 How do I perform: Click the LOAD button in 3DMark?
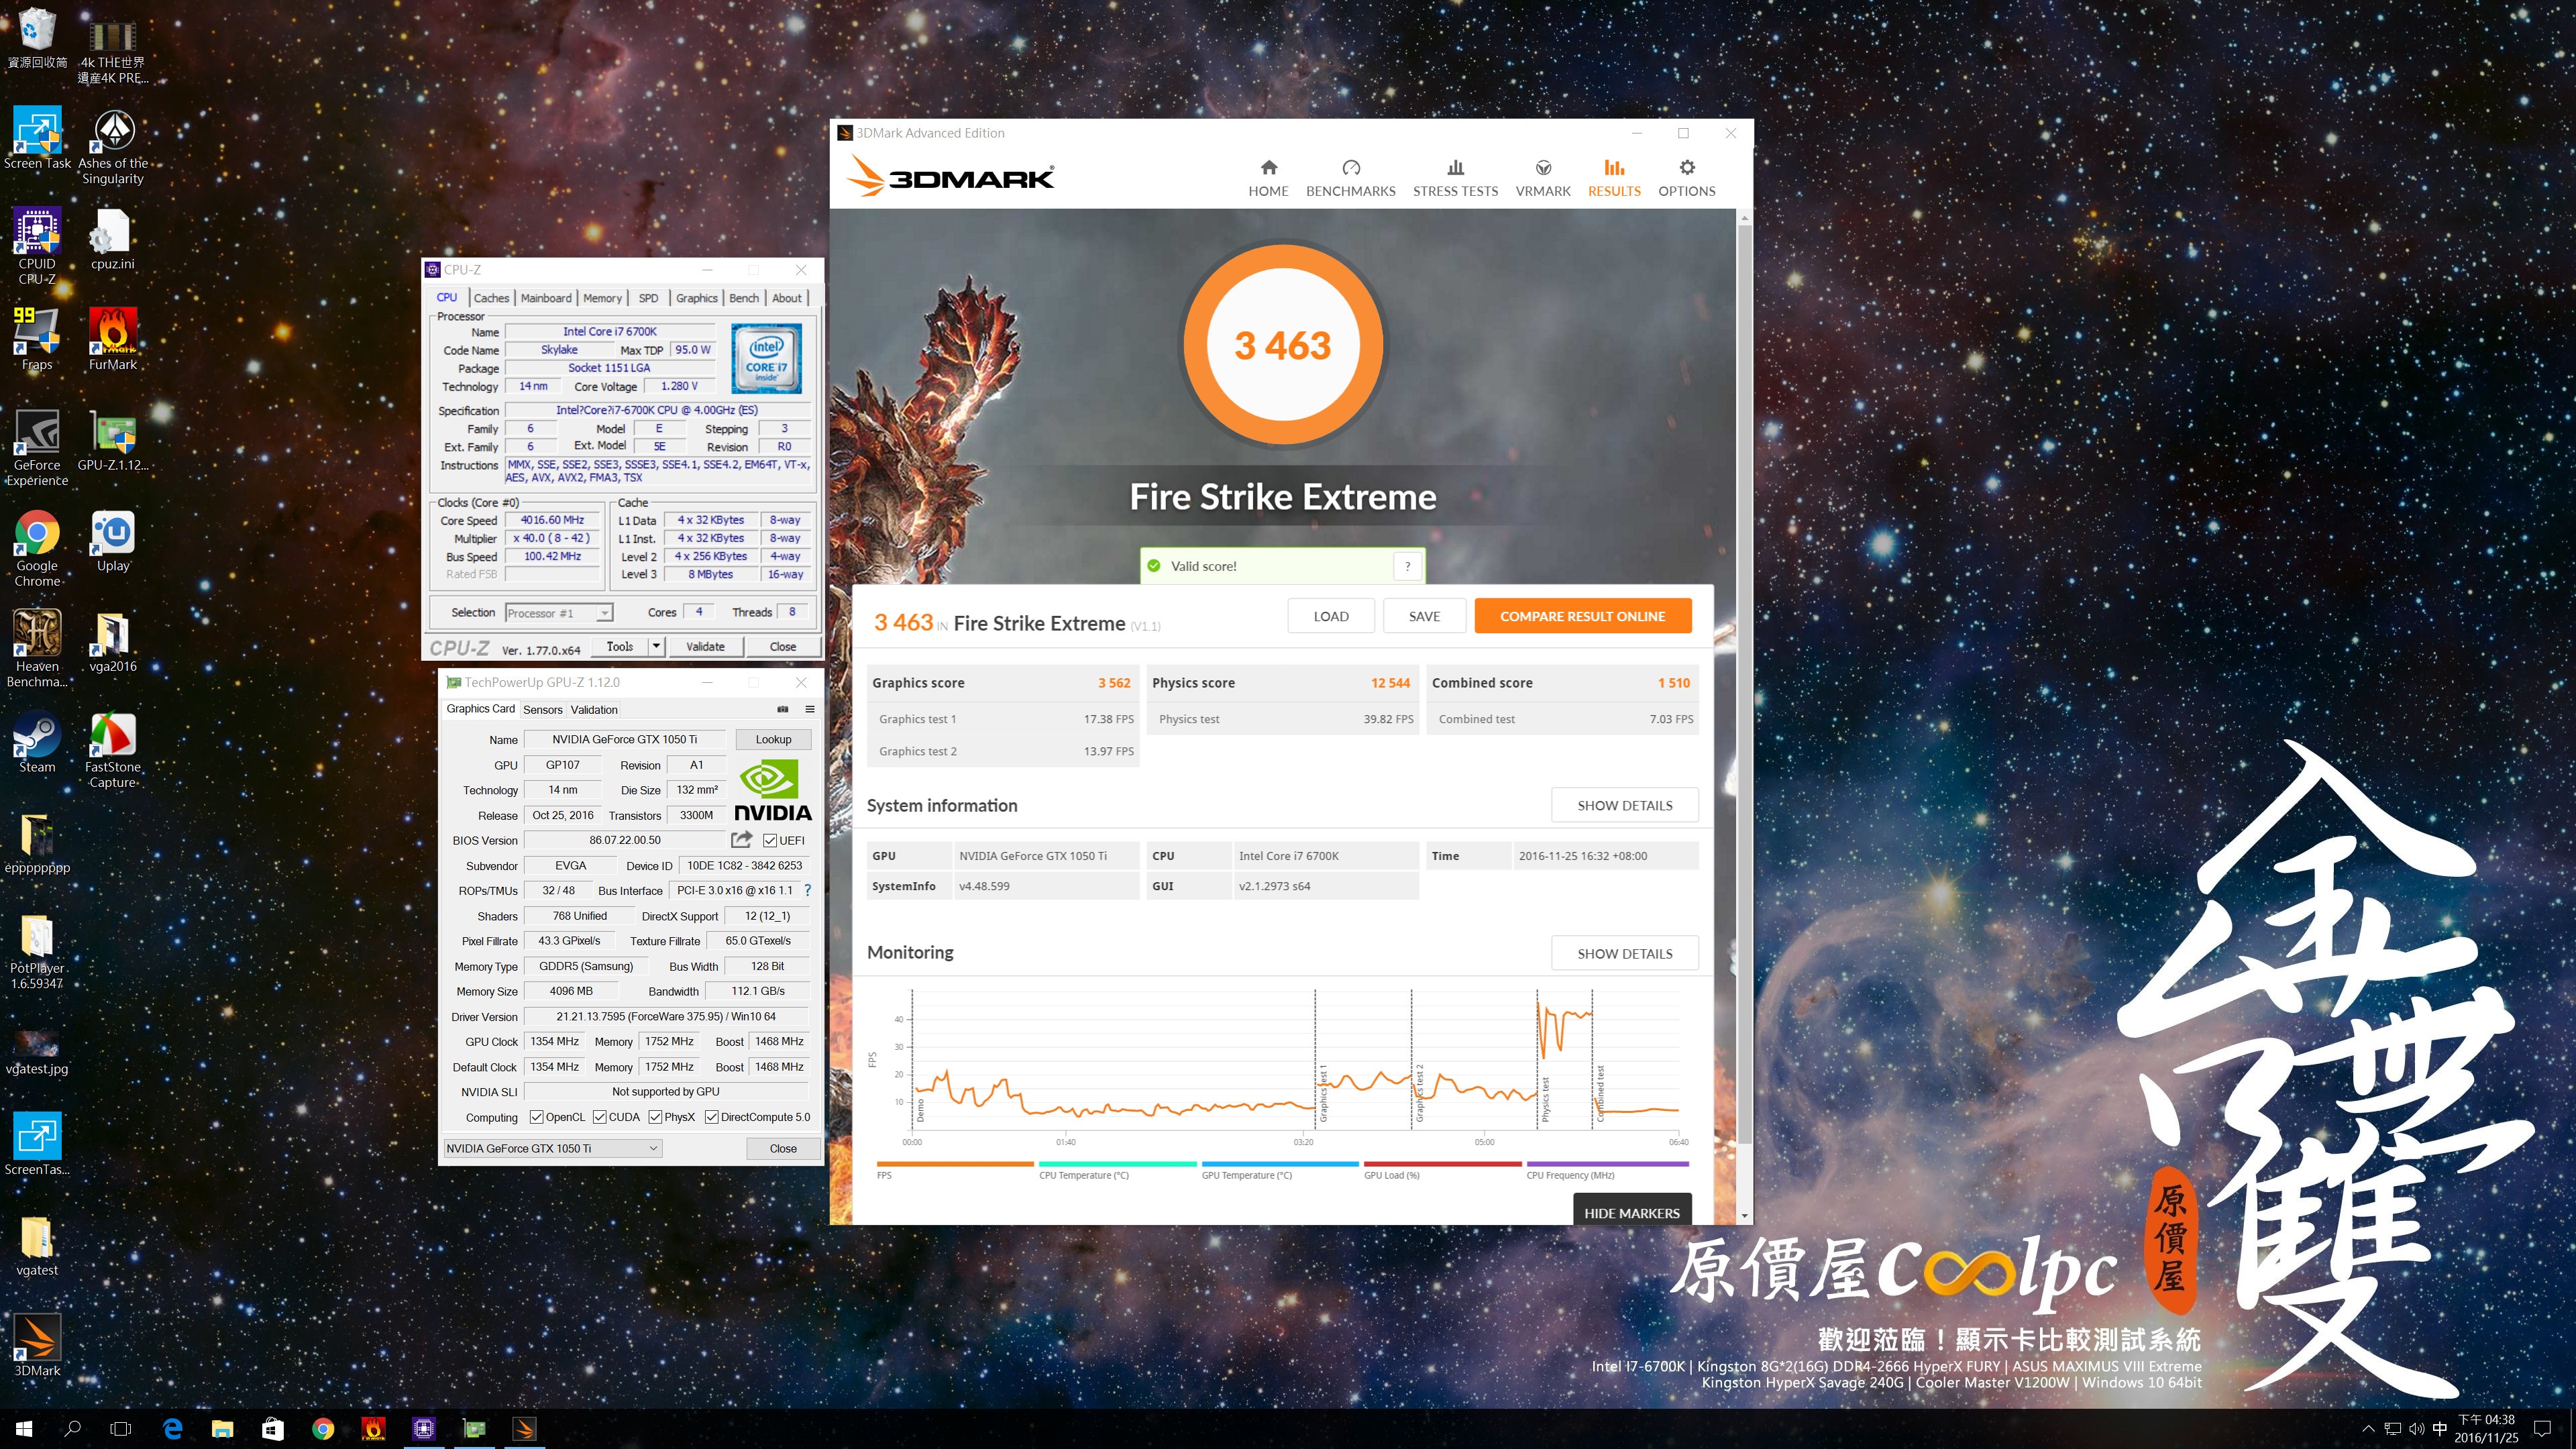click(1331, 616)
